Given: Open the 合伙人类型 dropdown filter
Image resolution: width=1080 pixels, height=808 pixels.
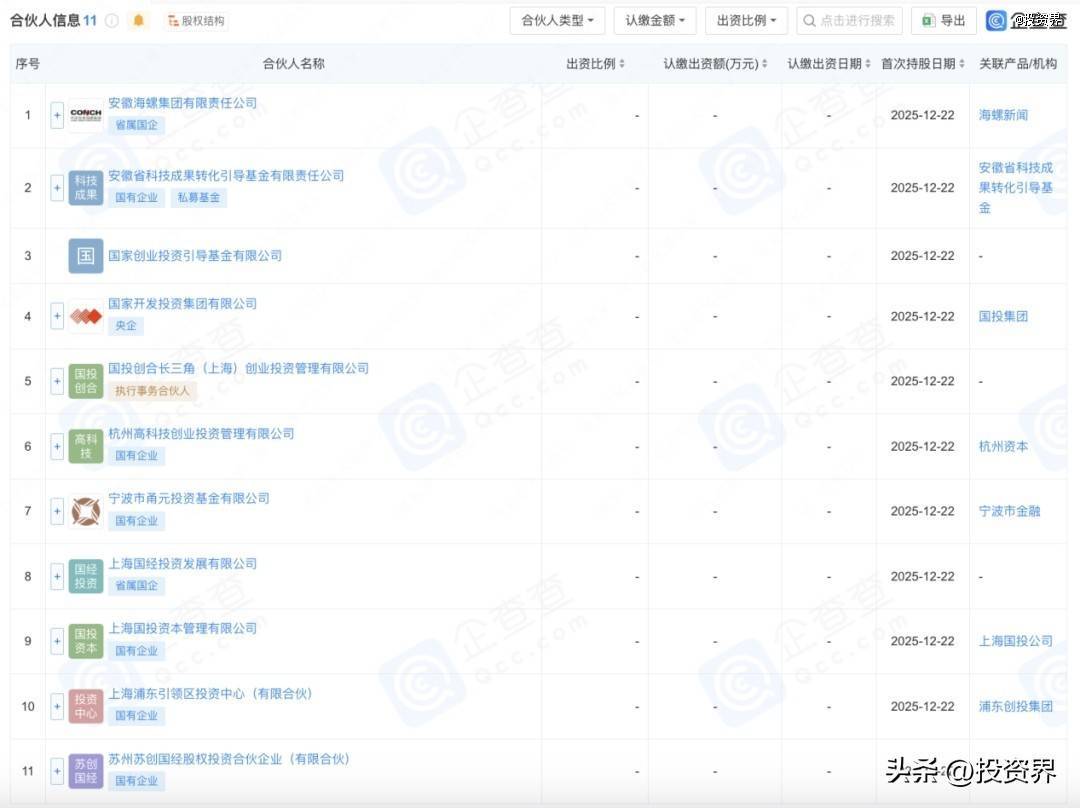Looking at the screenshot, I should 557,21.
